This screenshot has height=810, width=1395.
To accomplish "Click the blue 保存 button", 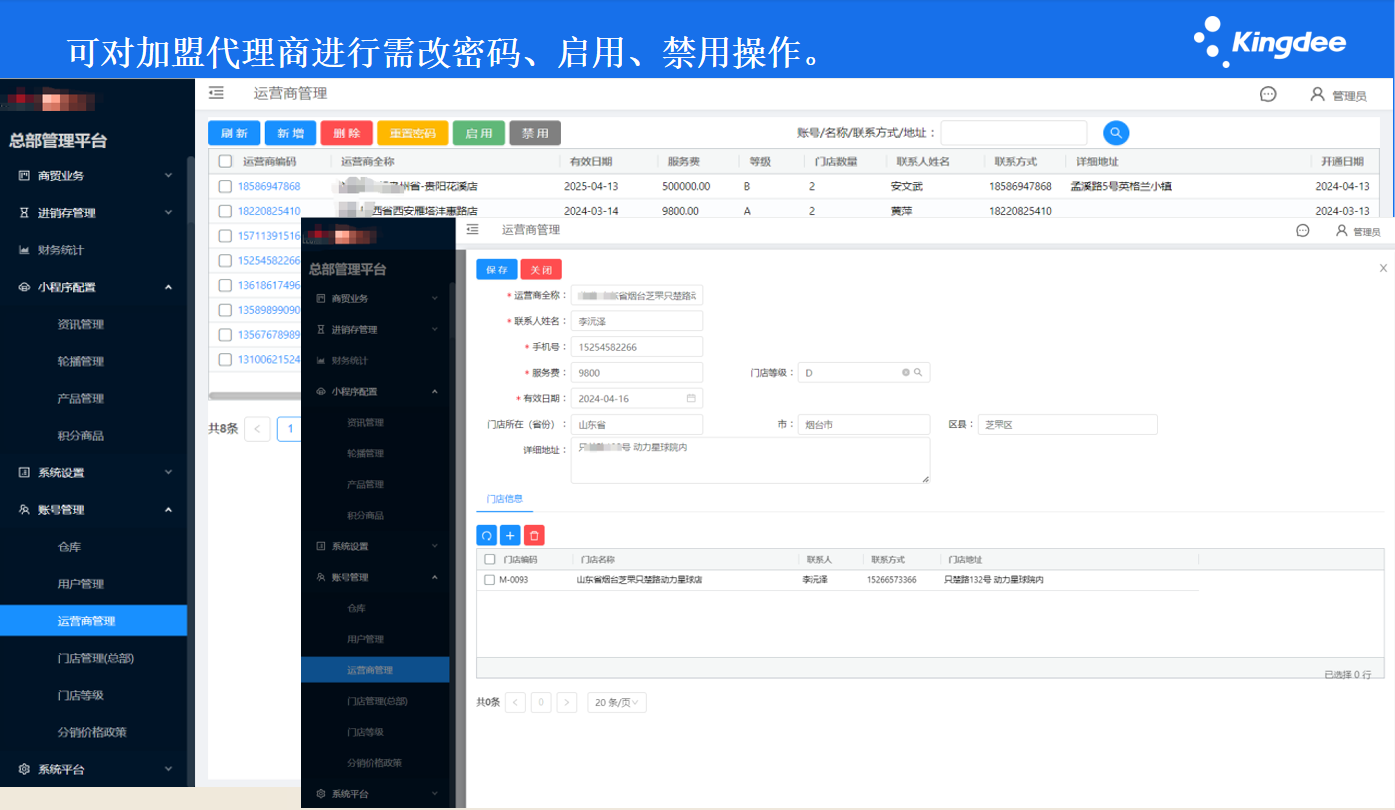I will point(497,269).
